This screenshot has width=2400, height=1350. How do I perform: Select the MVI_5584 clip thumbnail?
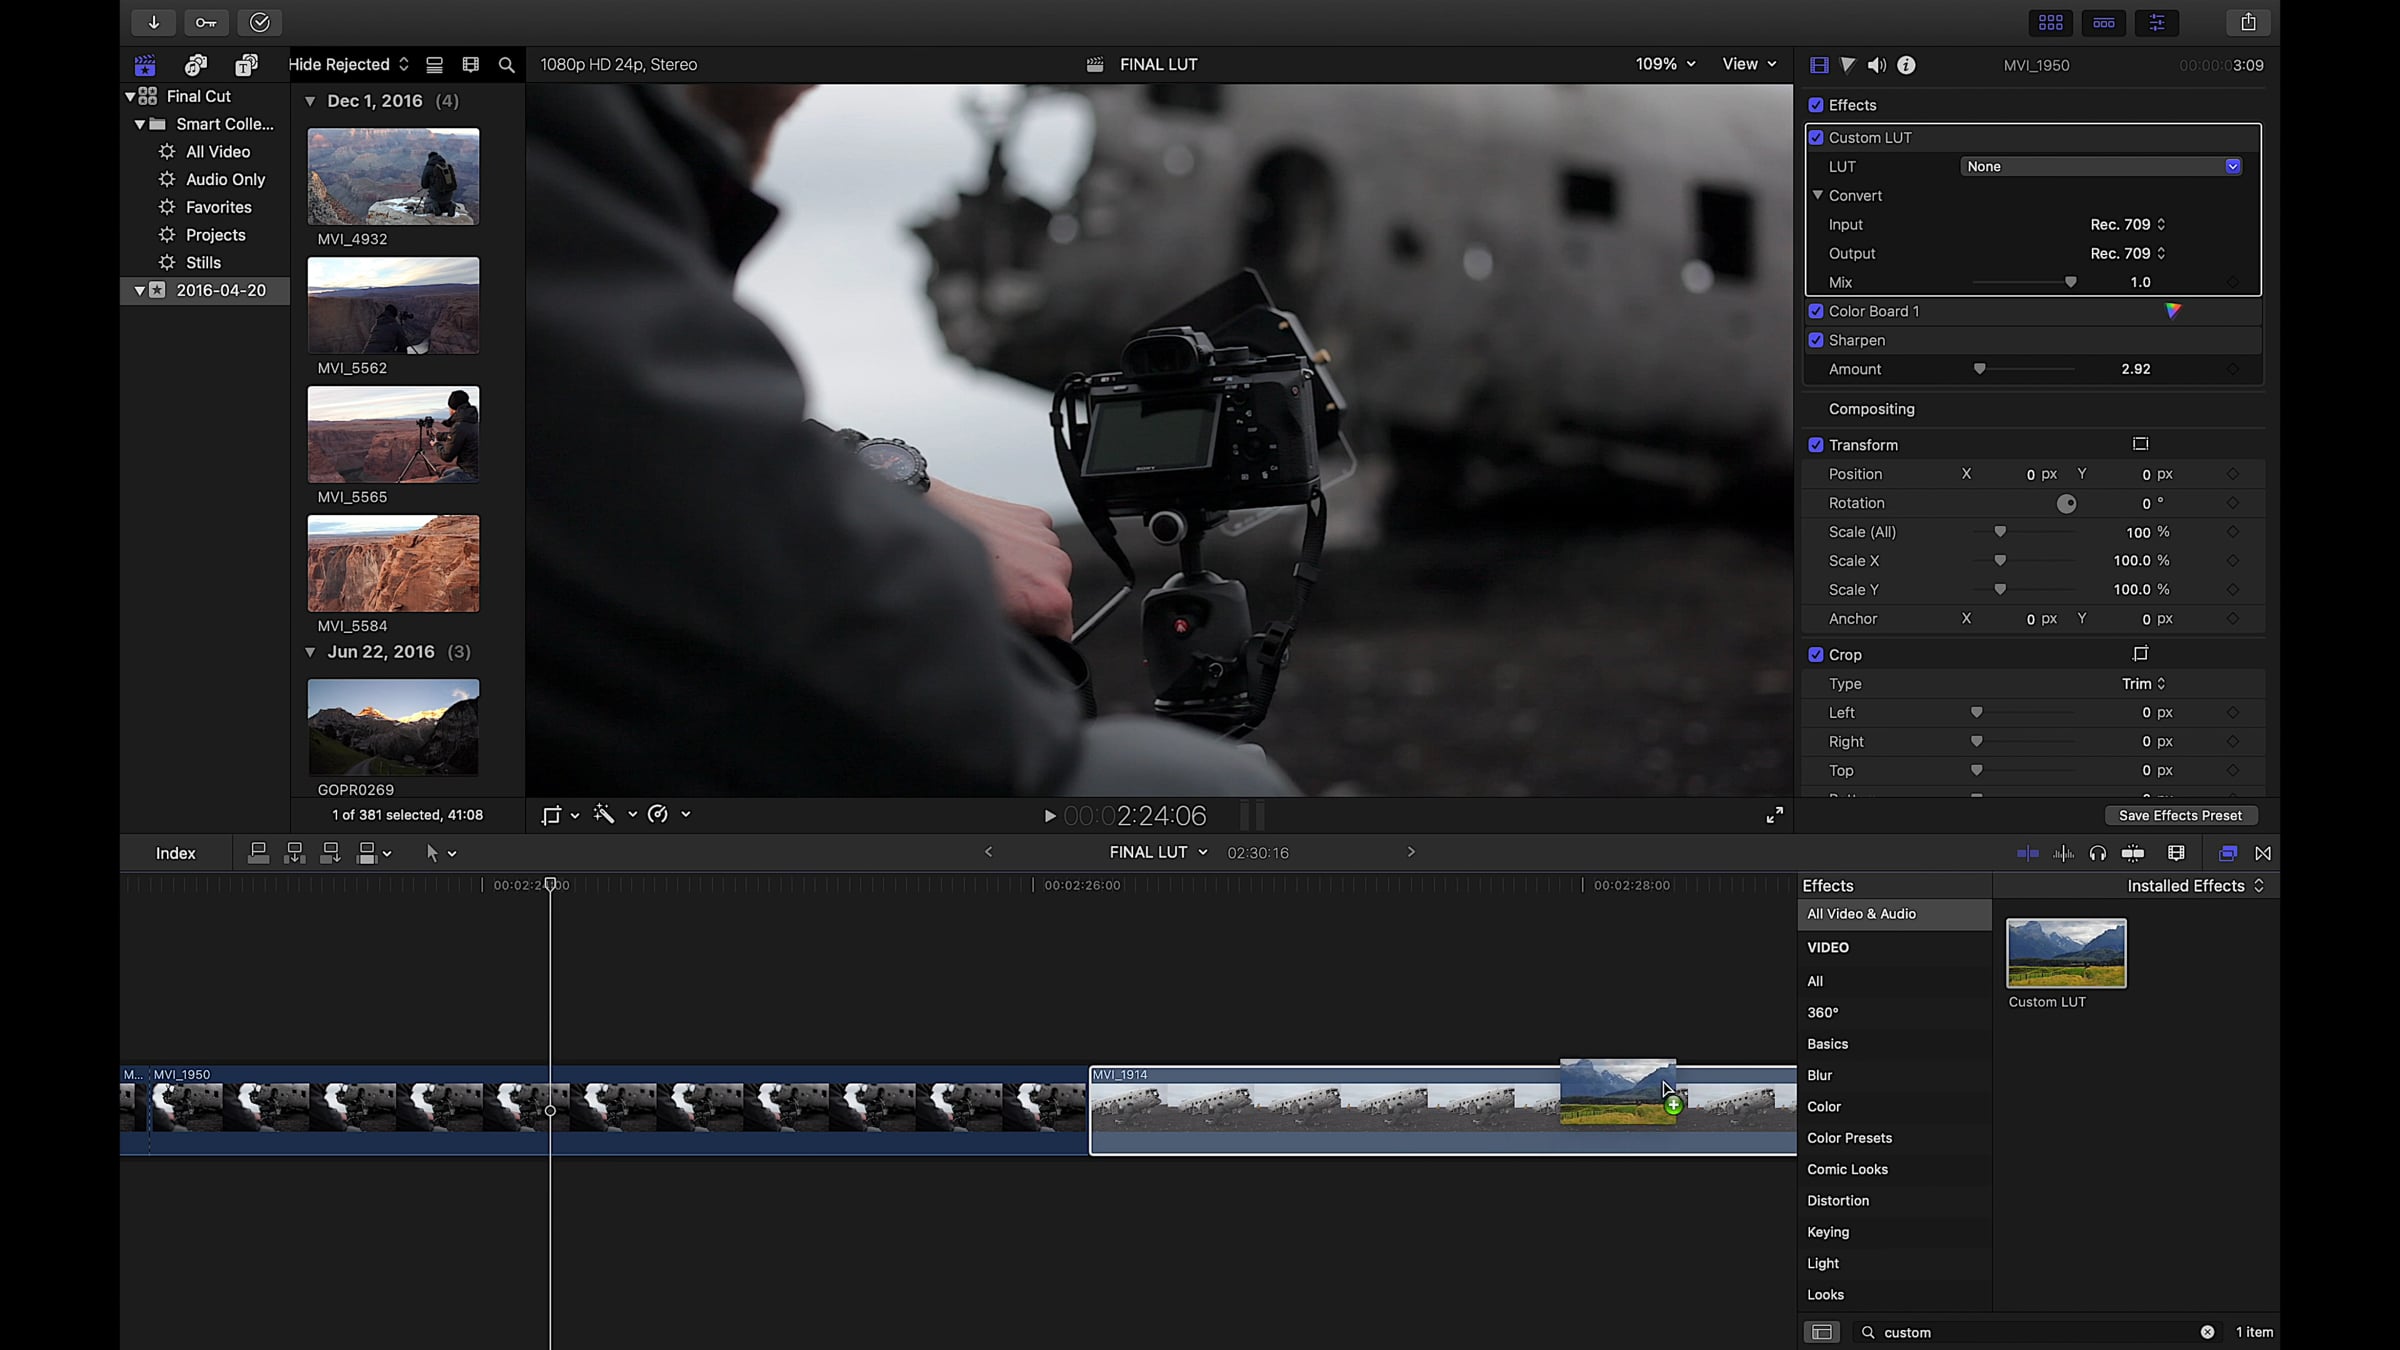[x=393, y=563]
